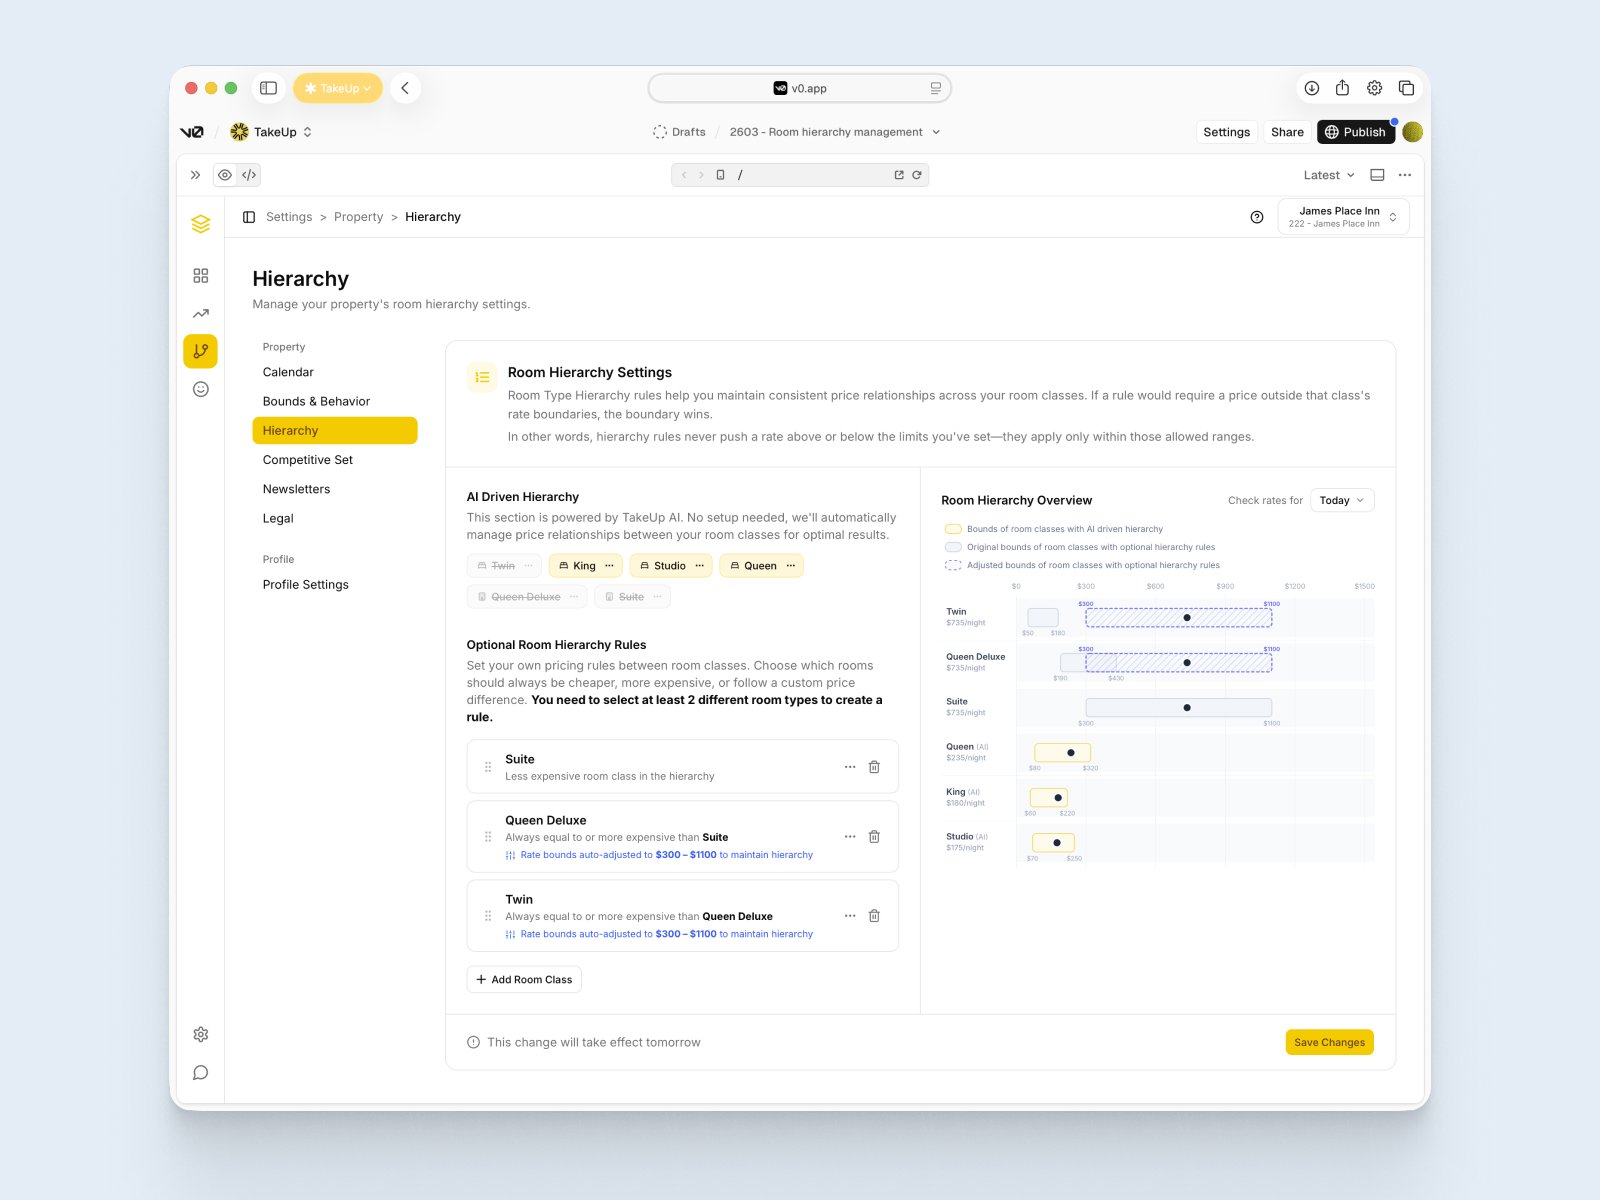Grab the drag handle of Twin rule
The width and height of the screenshot is (1600, 1200).
pos(488,916)
